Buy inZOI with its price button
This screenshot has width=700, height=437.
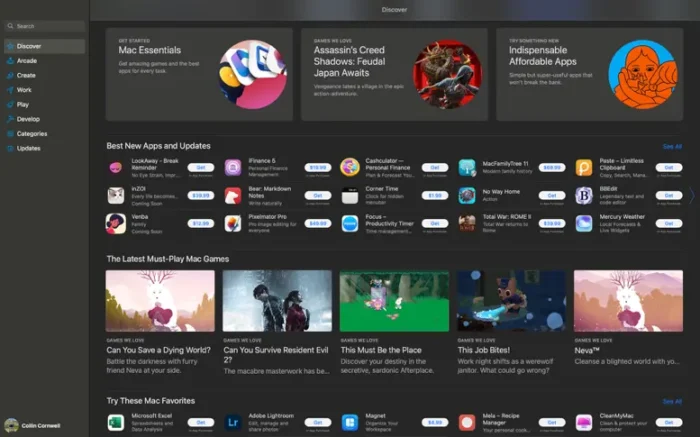(201, 196)
